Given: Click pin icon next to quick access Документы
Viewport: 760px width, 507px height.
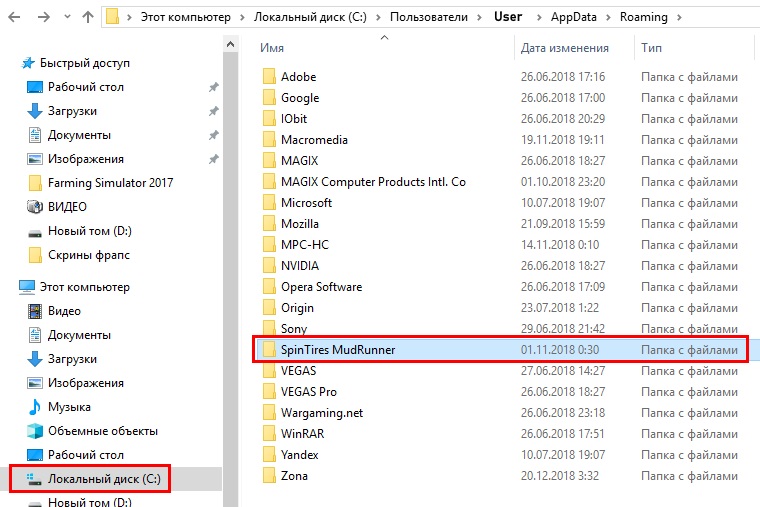Looking at the screenshot, I should 214,135.
